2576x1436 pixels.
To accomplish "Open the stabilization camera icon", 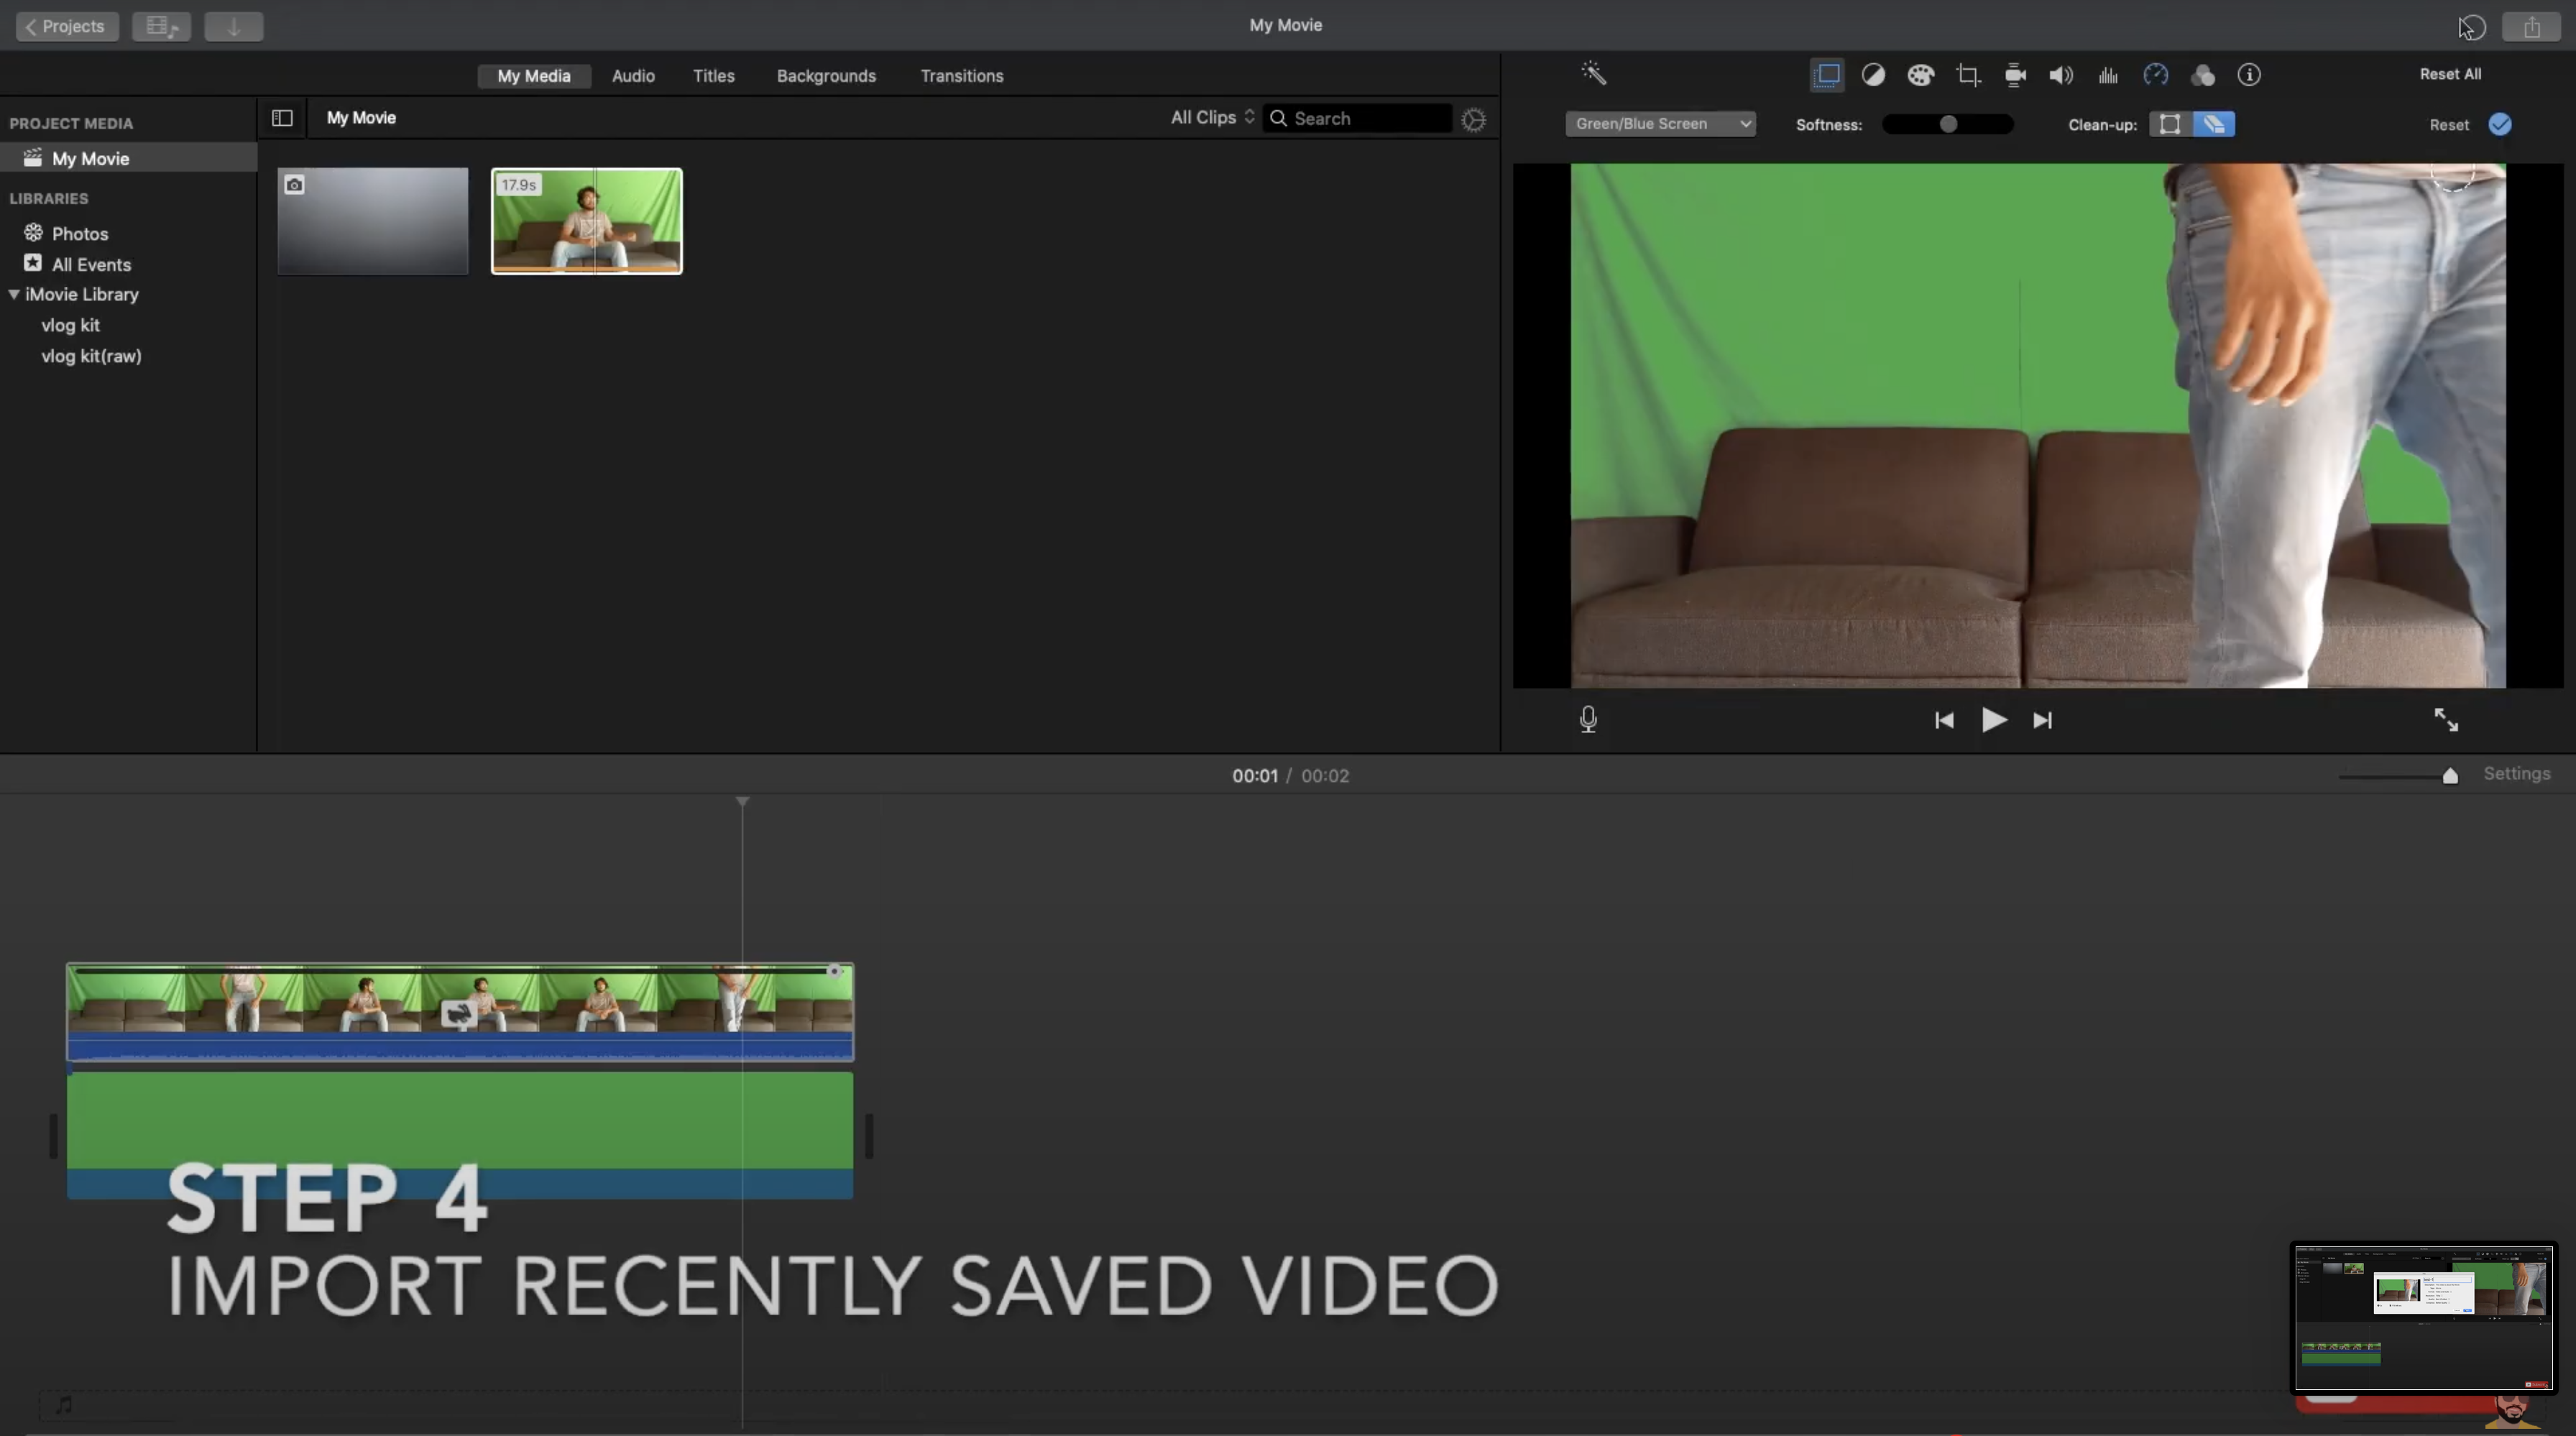I will (x=2015, y=75).
